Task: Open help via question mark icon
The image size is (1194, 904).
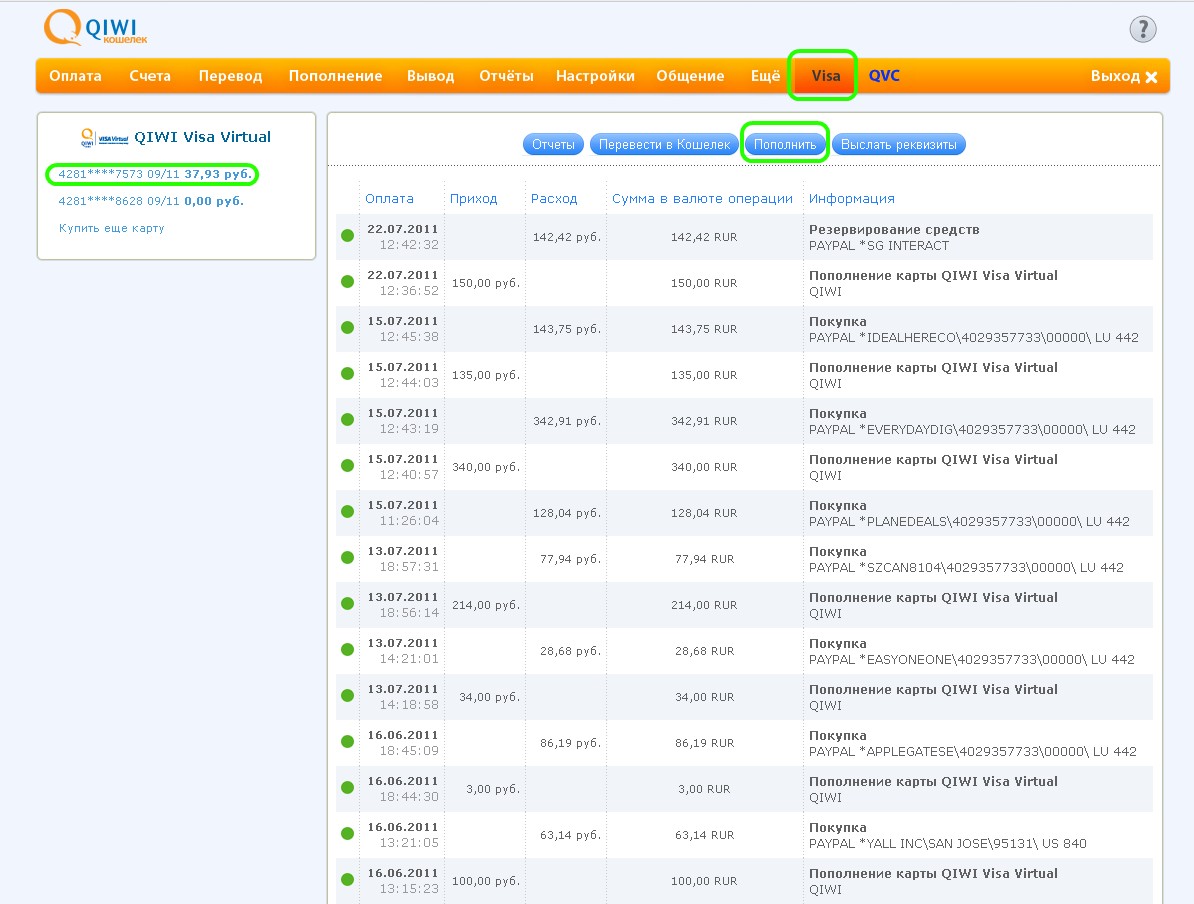Action: click(1142, 29)
